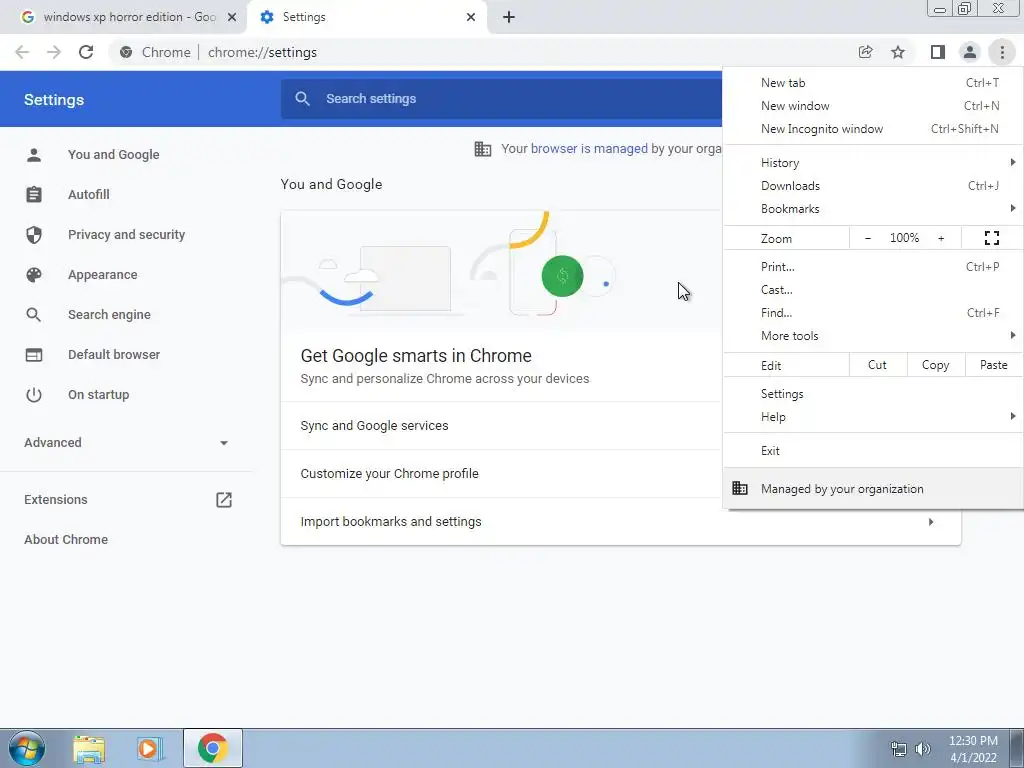Click Managed by your organization menu entry
Image resolution: width=1024 pixels, height=768 pixels.
tap(872, 488)
